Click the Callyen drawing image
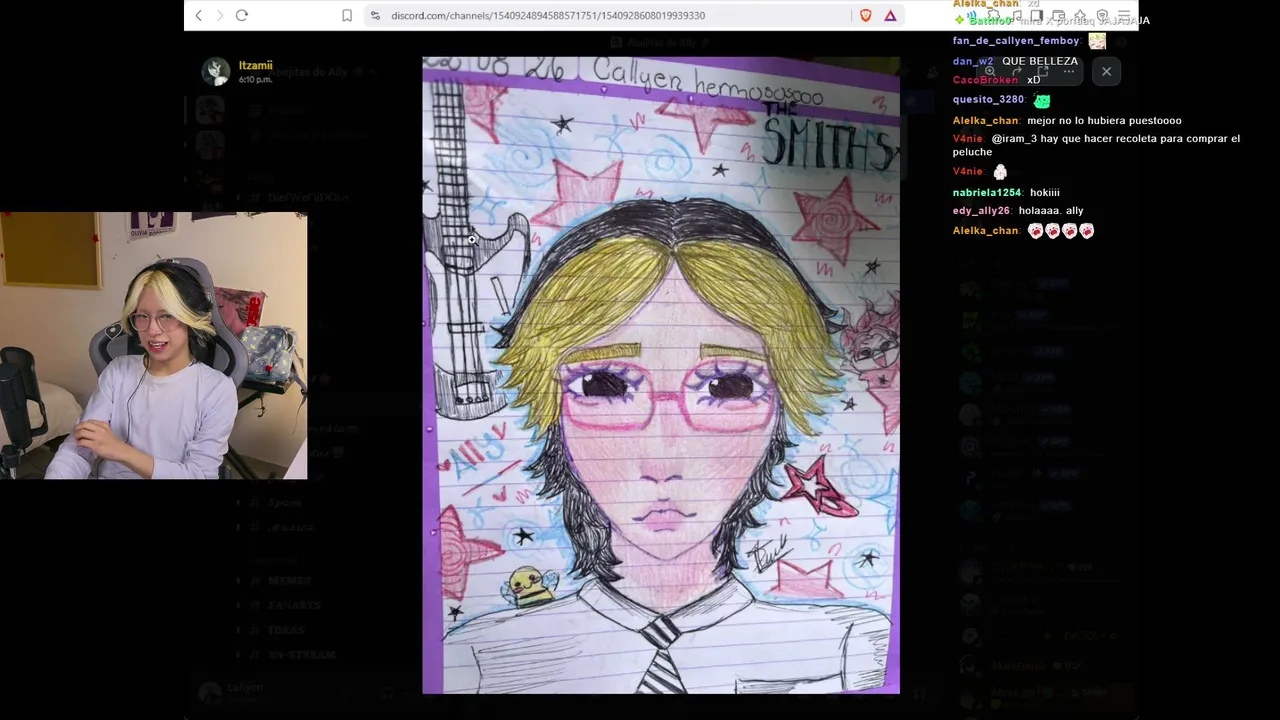This screenshot has width=1280, height=720. [x=661, y=375]
